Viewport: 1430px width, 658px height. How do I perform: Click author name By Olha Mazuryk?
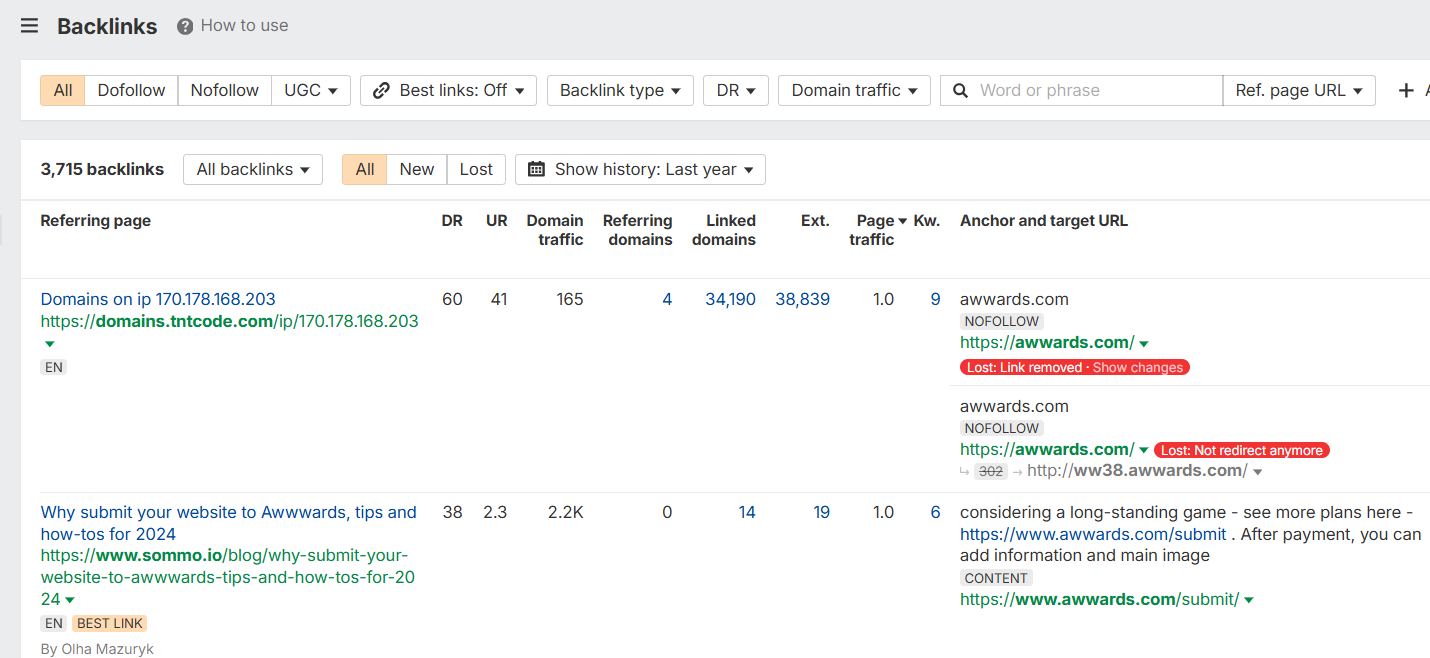point(97,649)
